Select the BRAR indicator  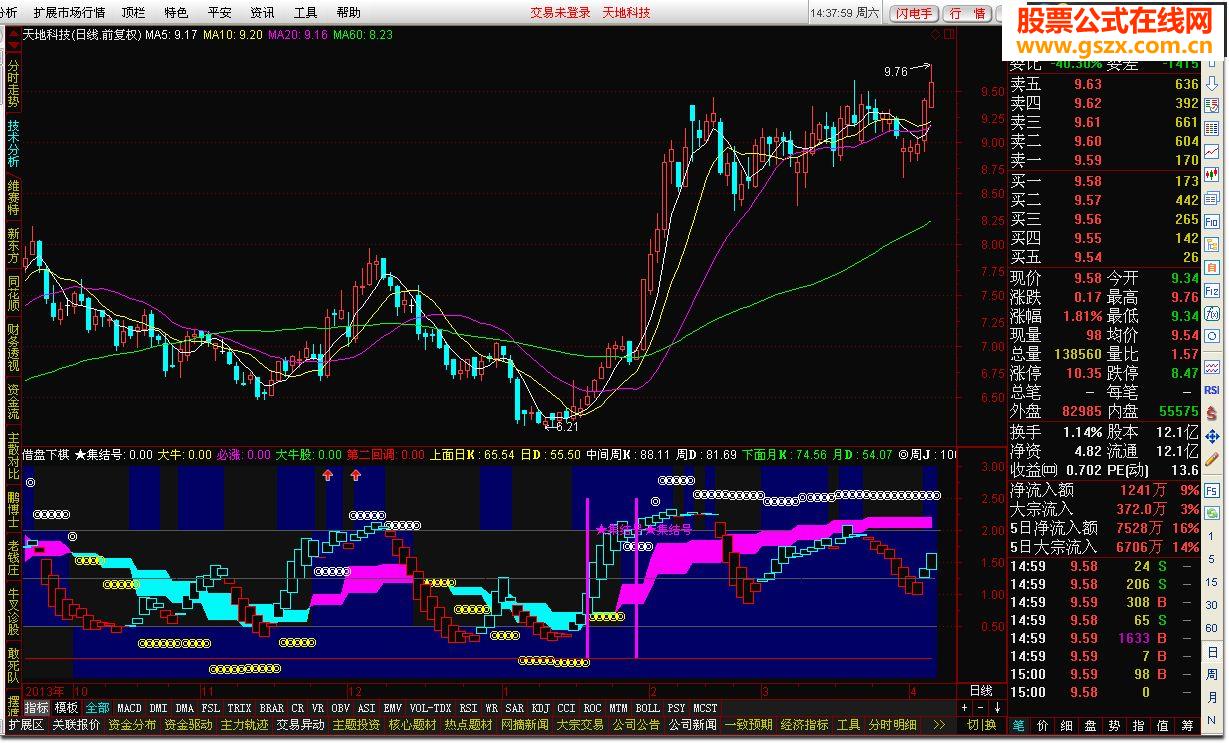click(x=271, y=708)
